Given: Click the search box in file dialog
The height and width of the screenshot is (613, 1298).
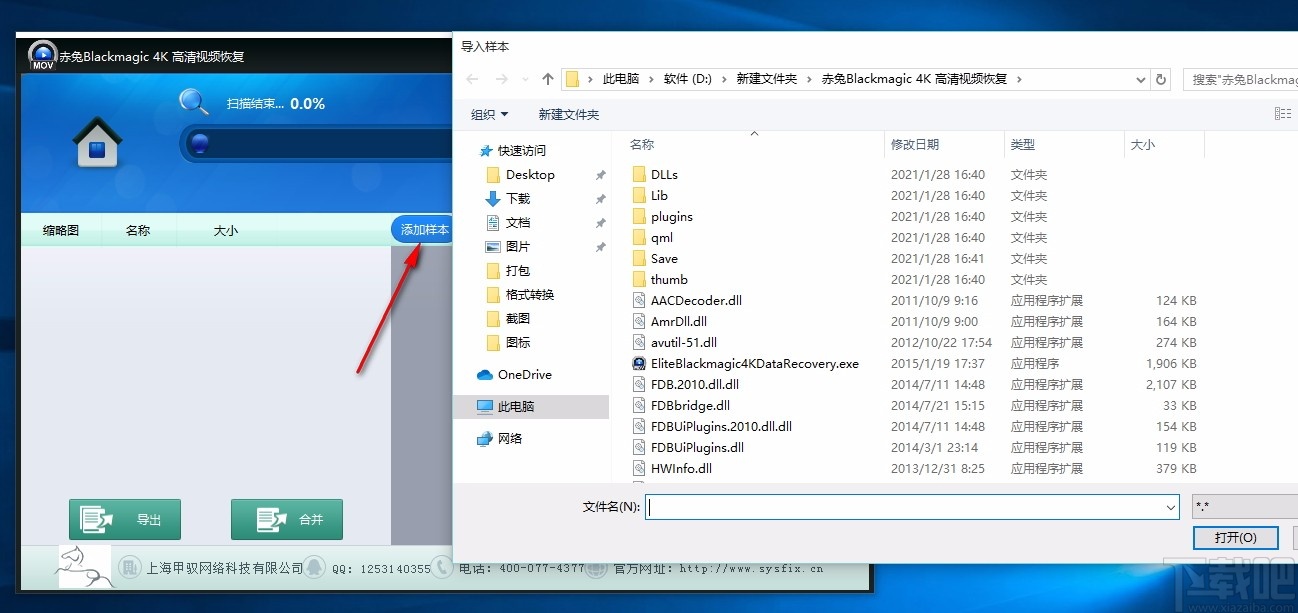Looking at the screenshot, I should click(x=1240, y=79).
